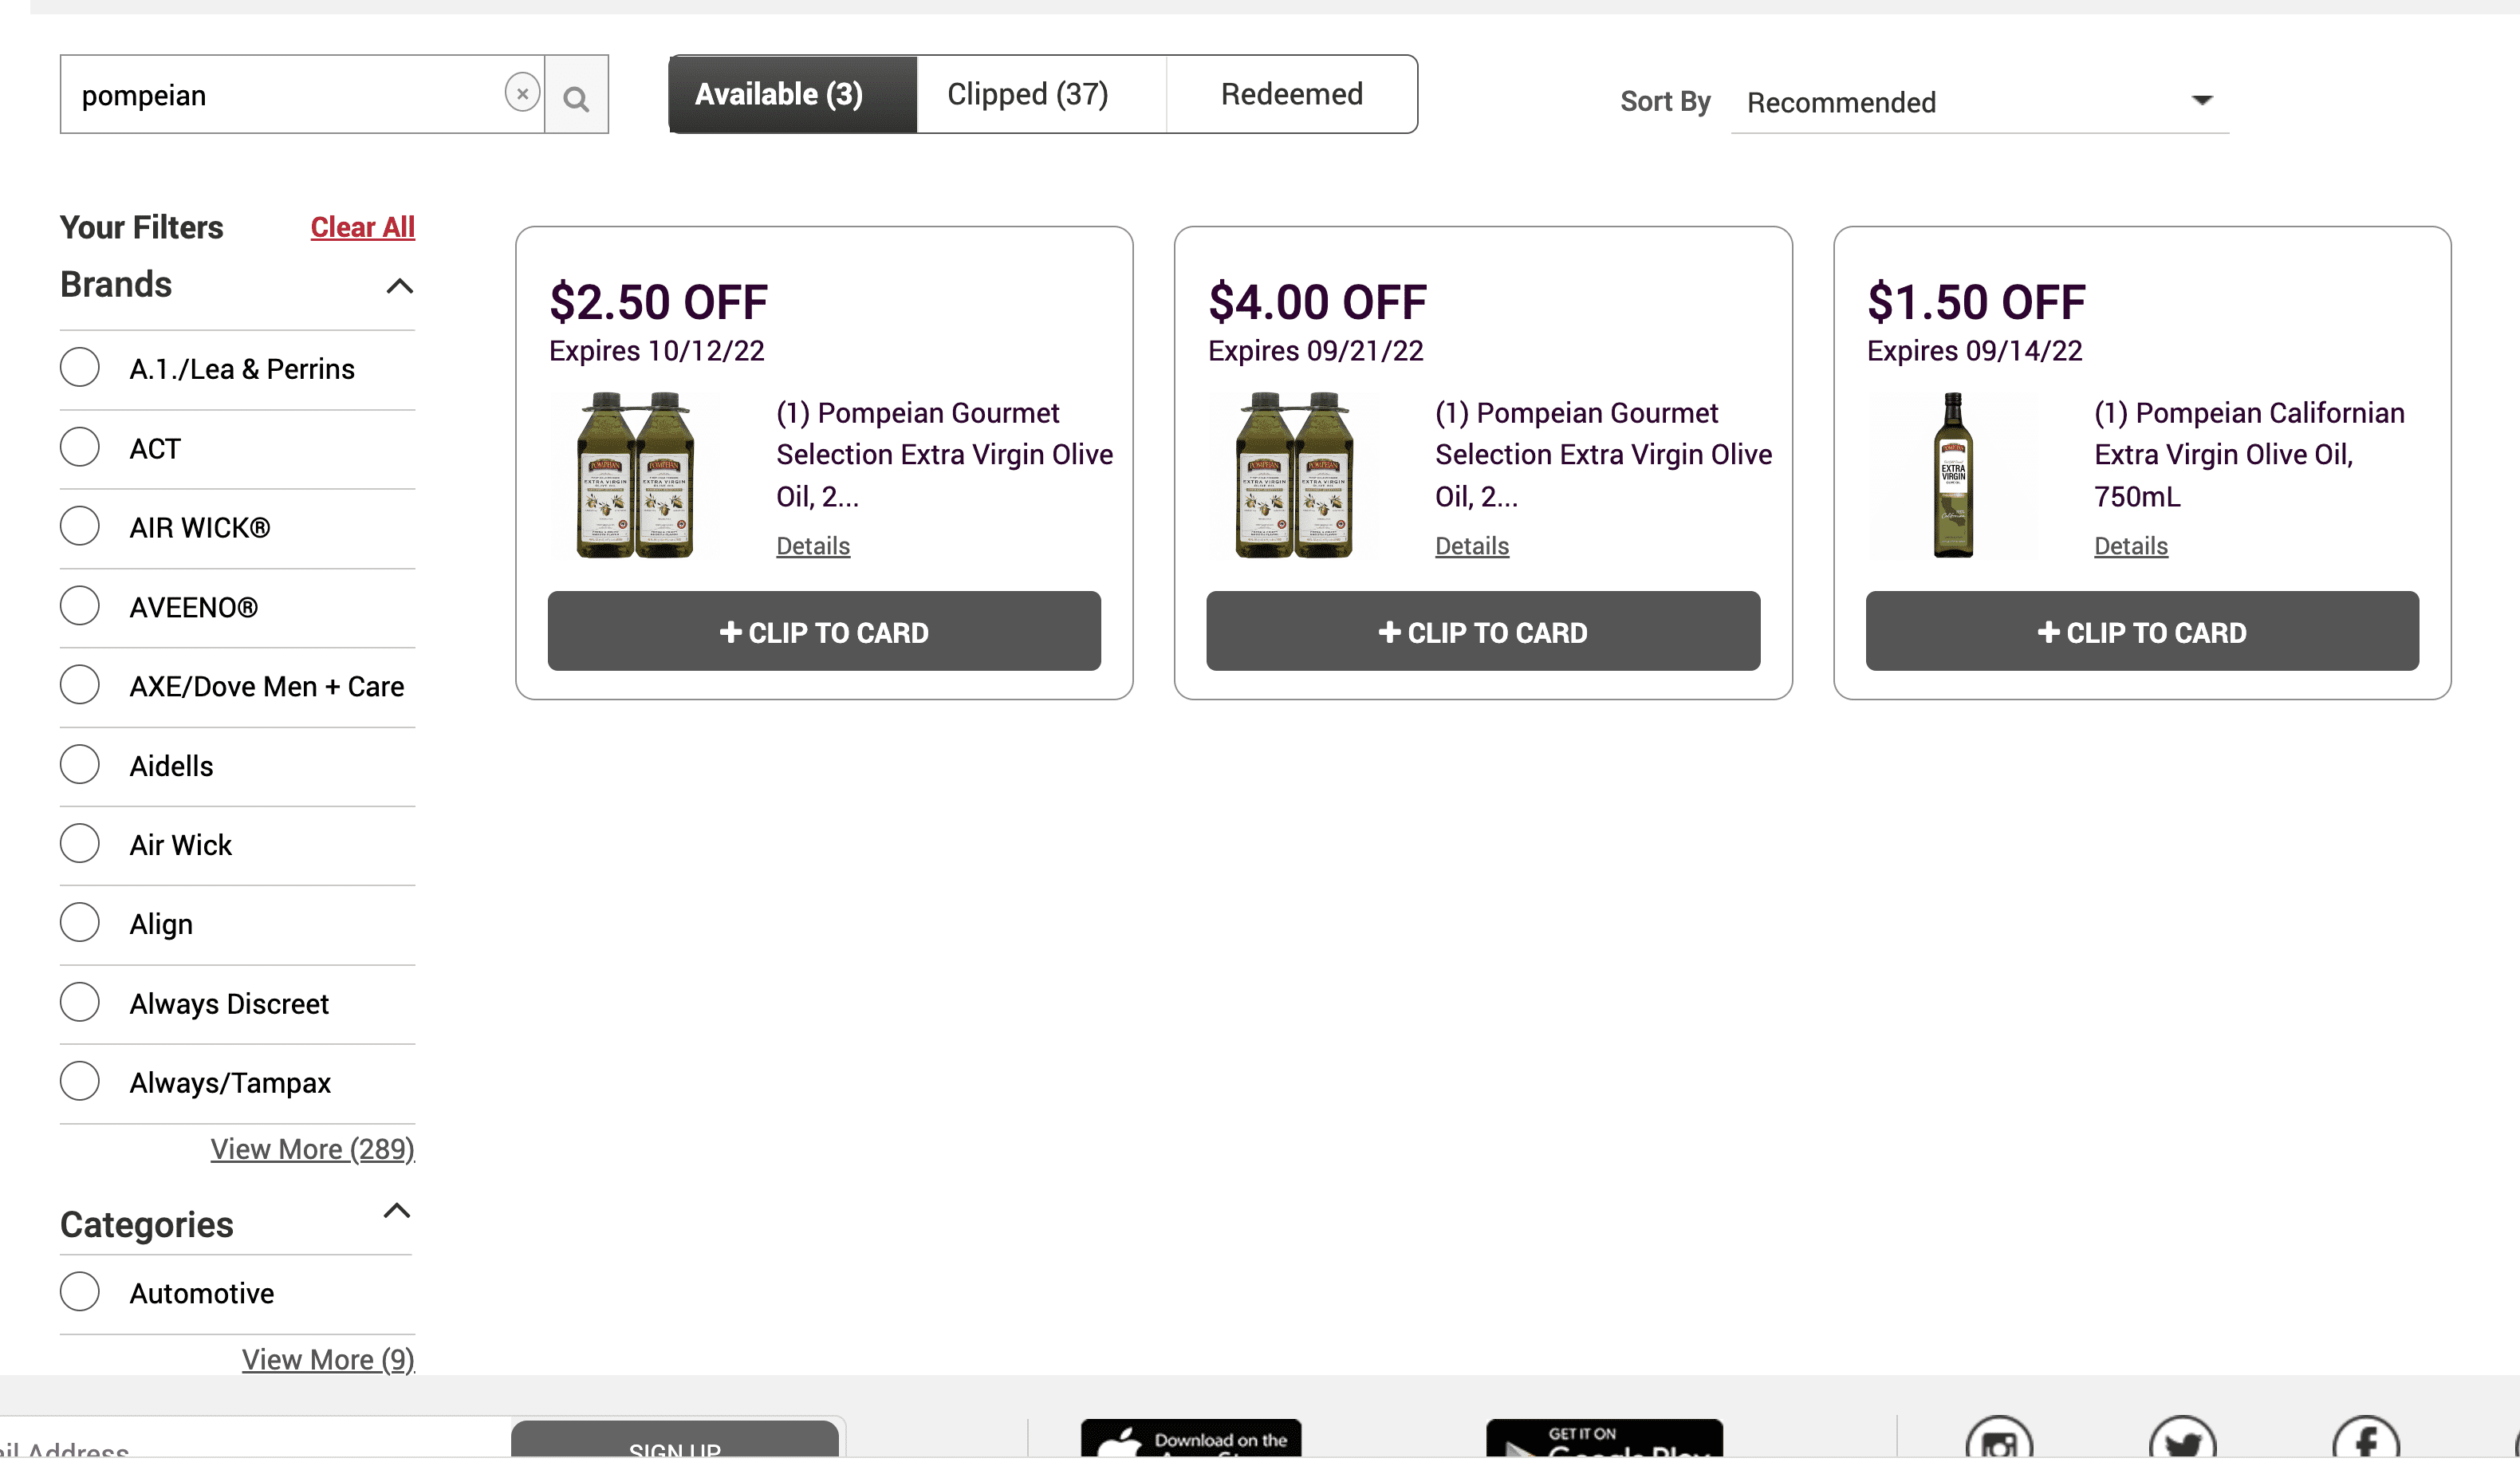
Task: Click the Pompeian Californian Extra Virgin title
Action: (x=2250, y=455)
